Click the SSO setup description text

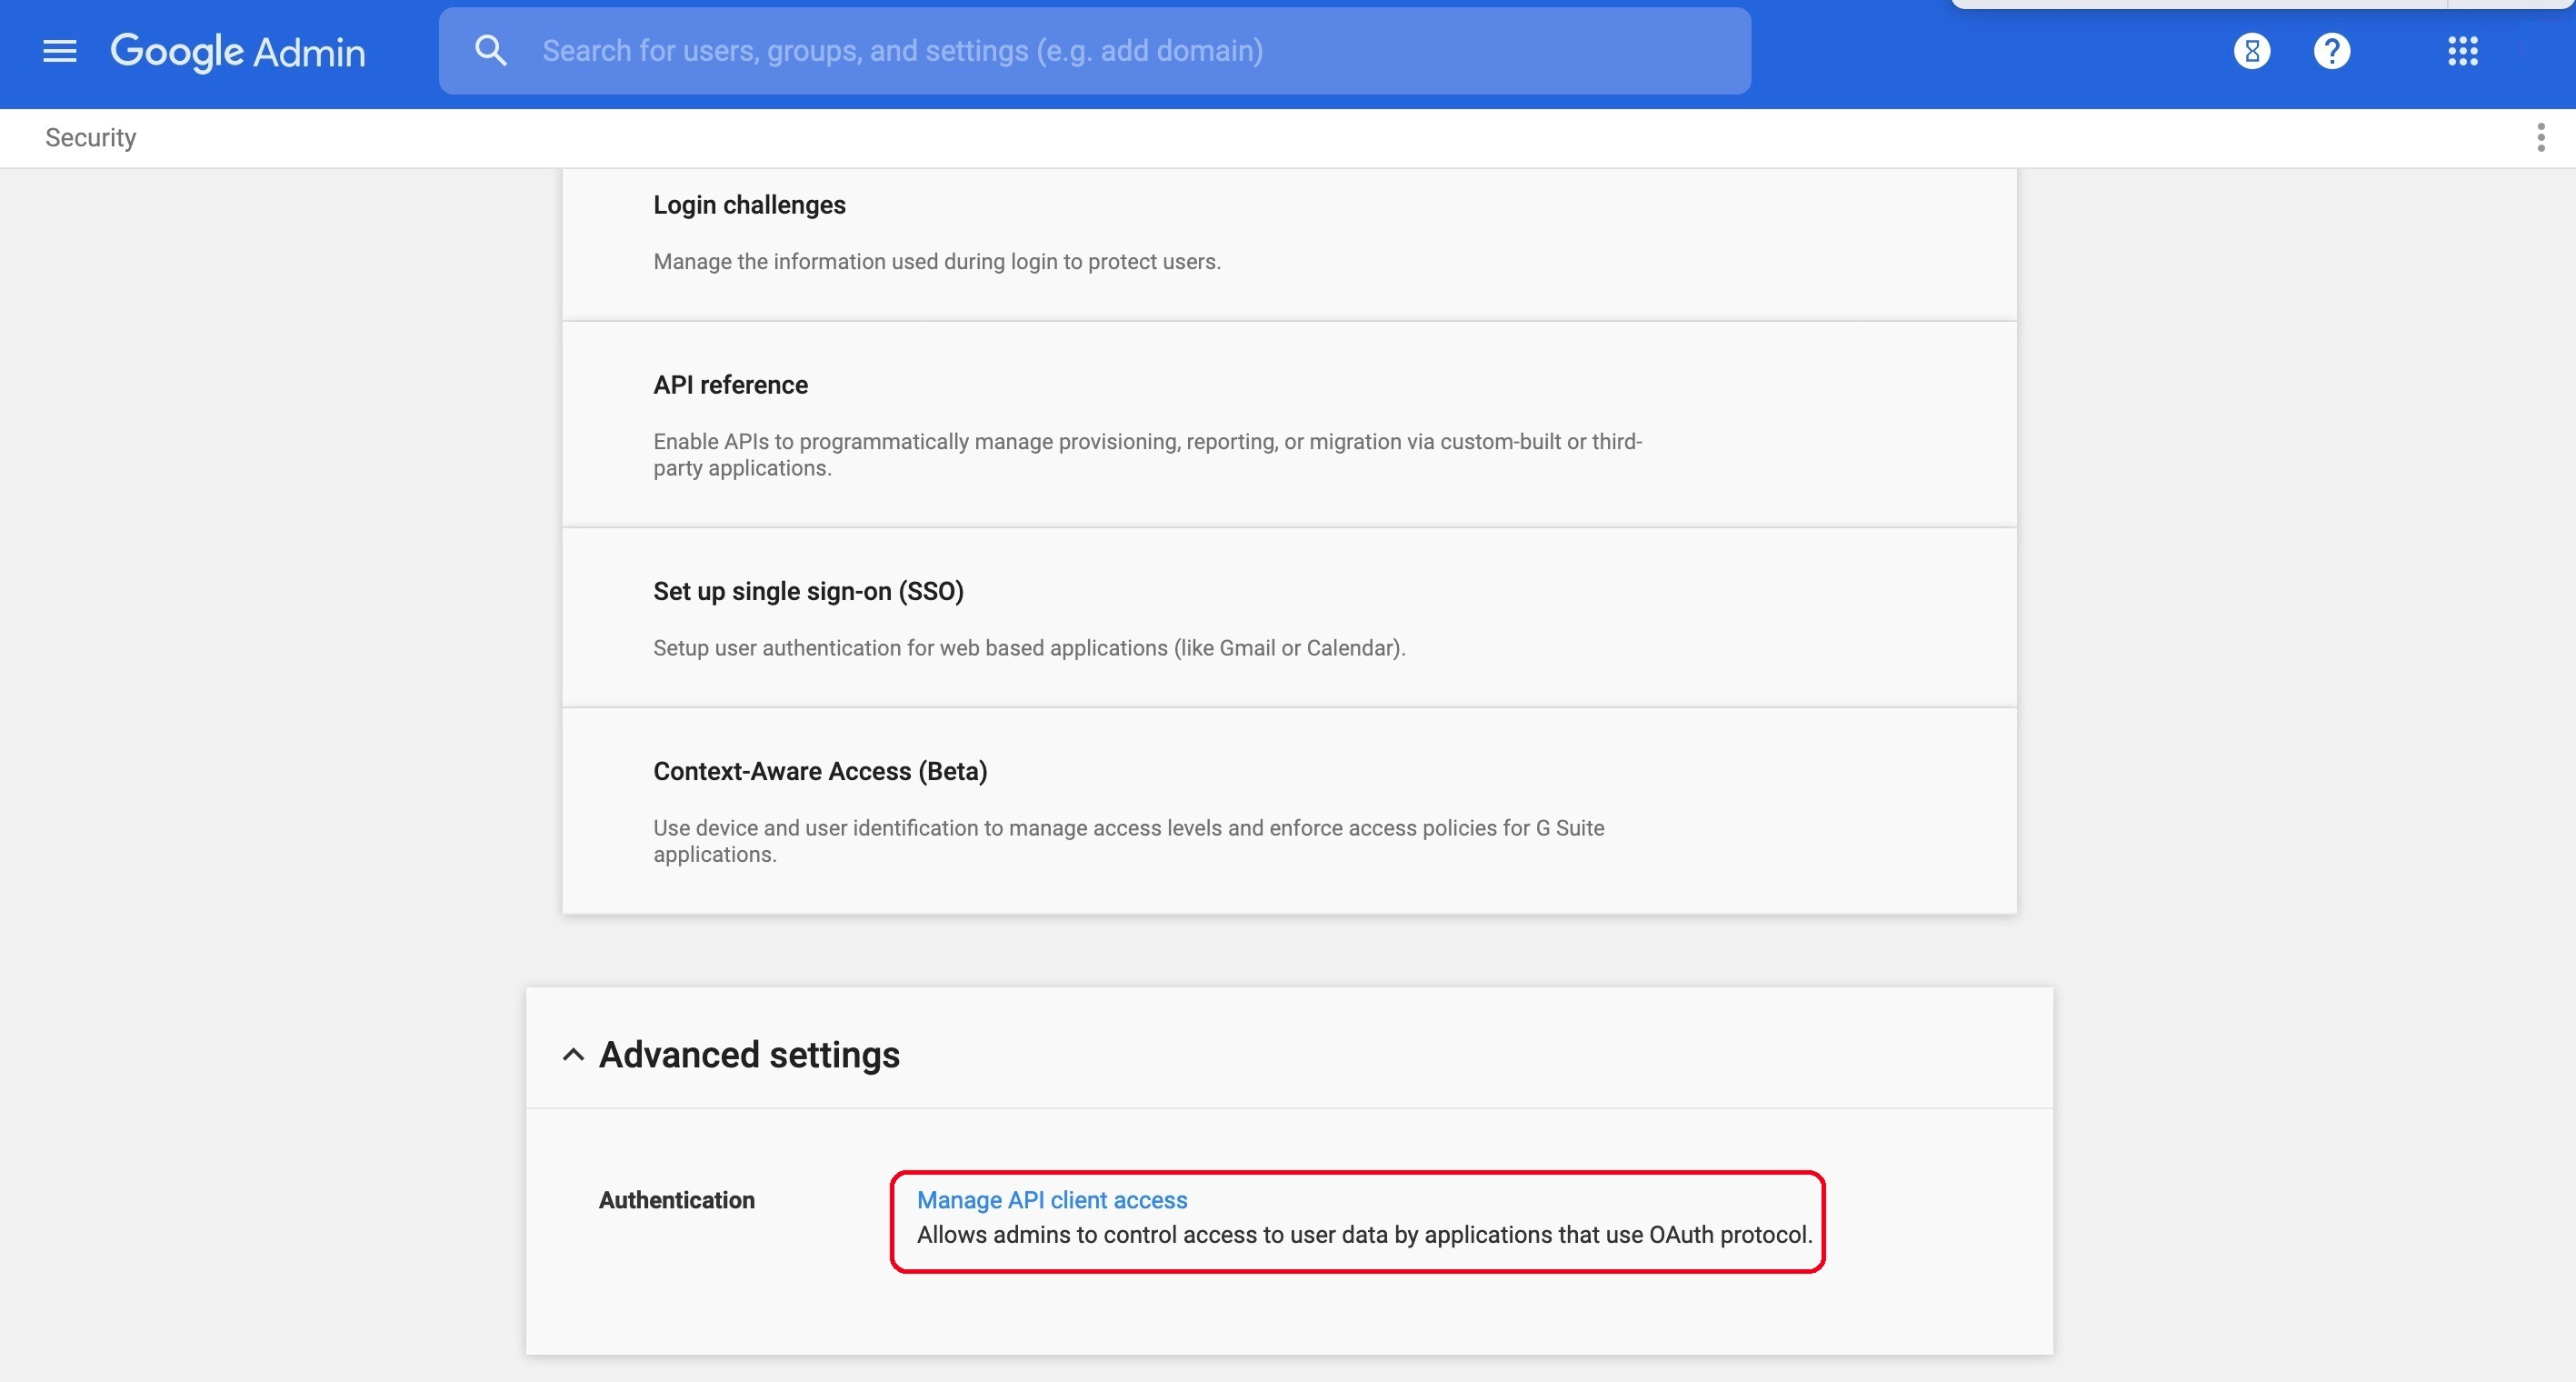(x=1029, y=648)
